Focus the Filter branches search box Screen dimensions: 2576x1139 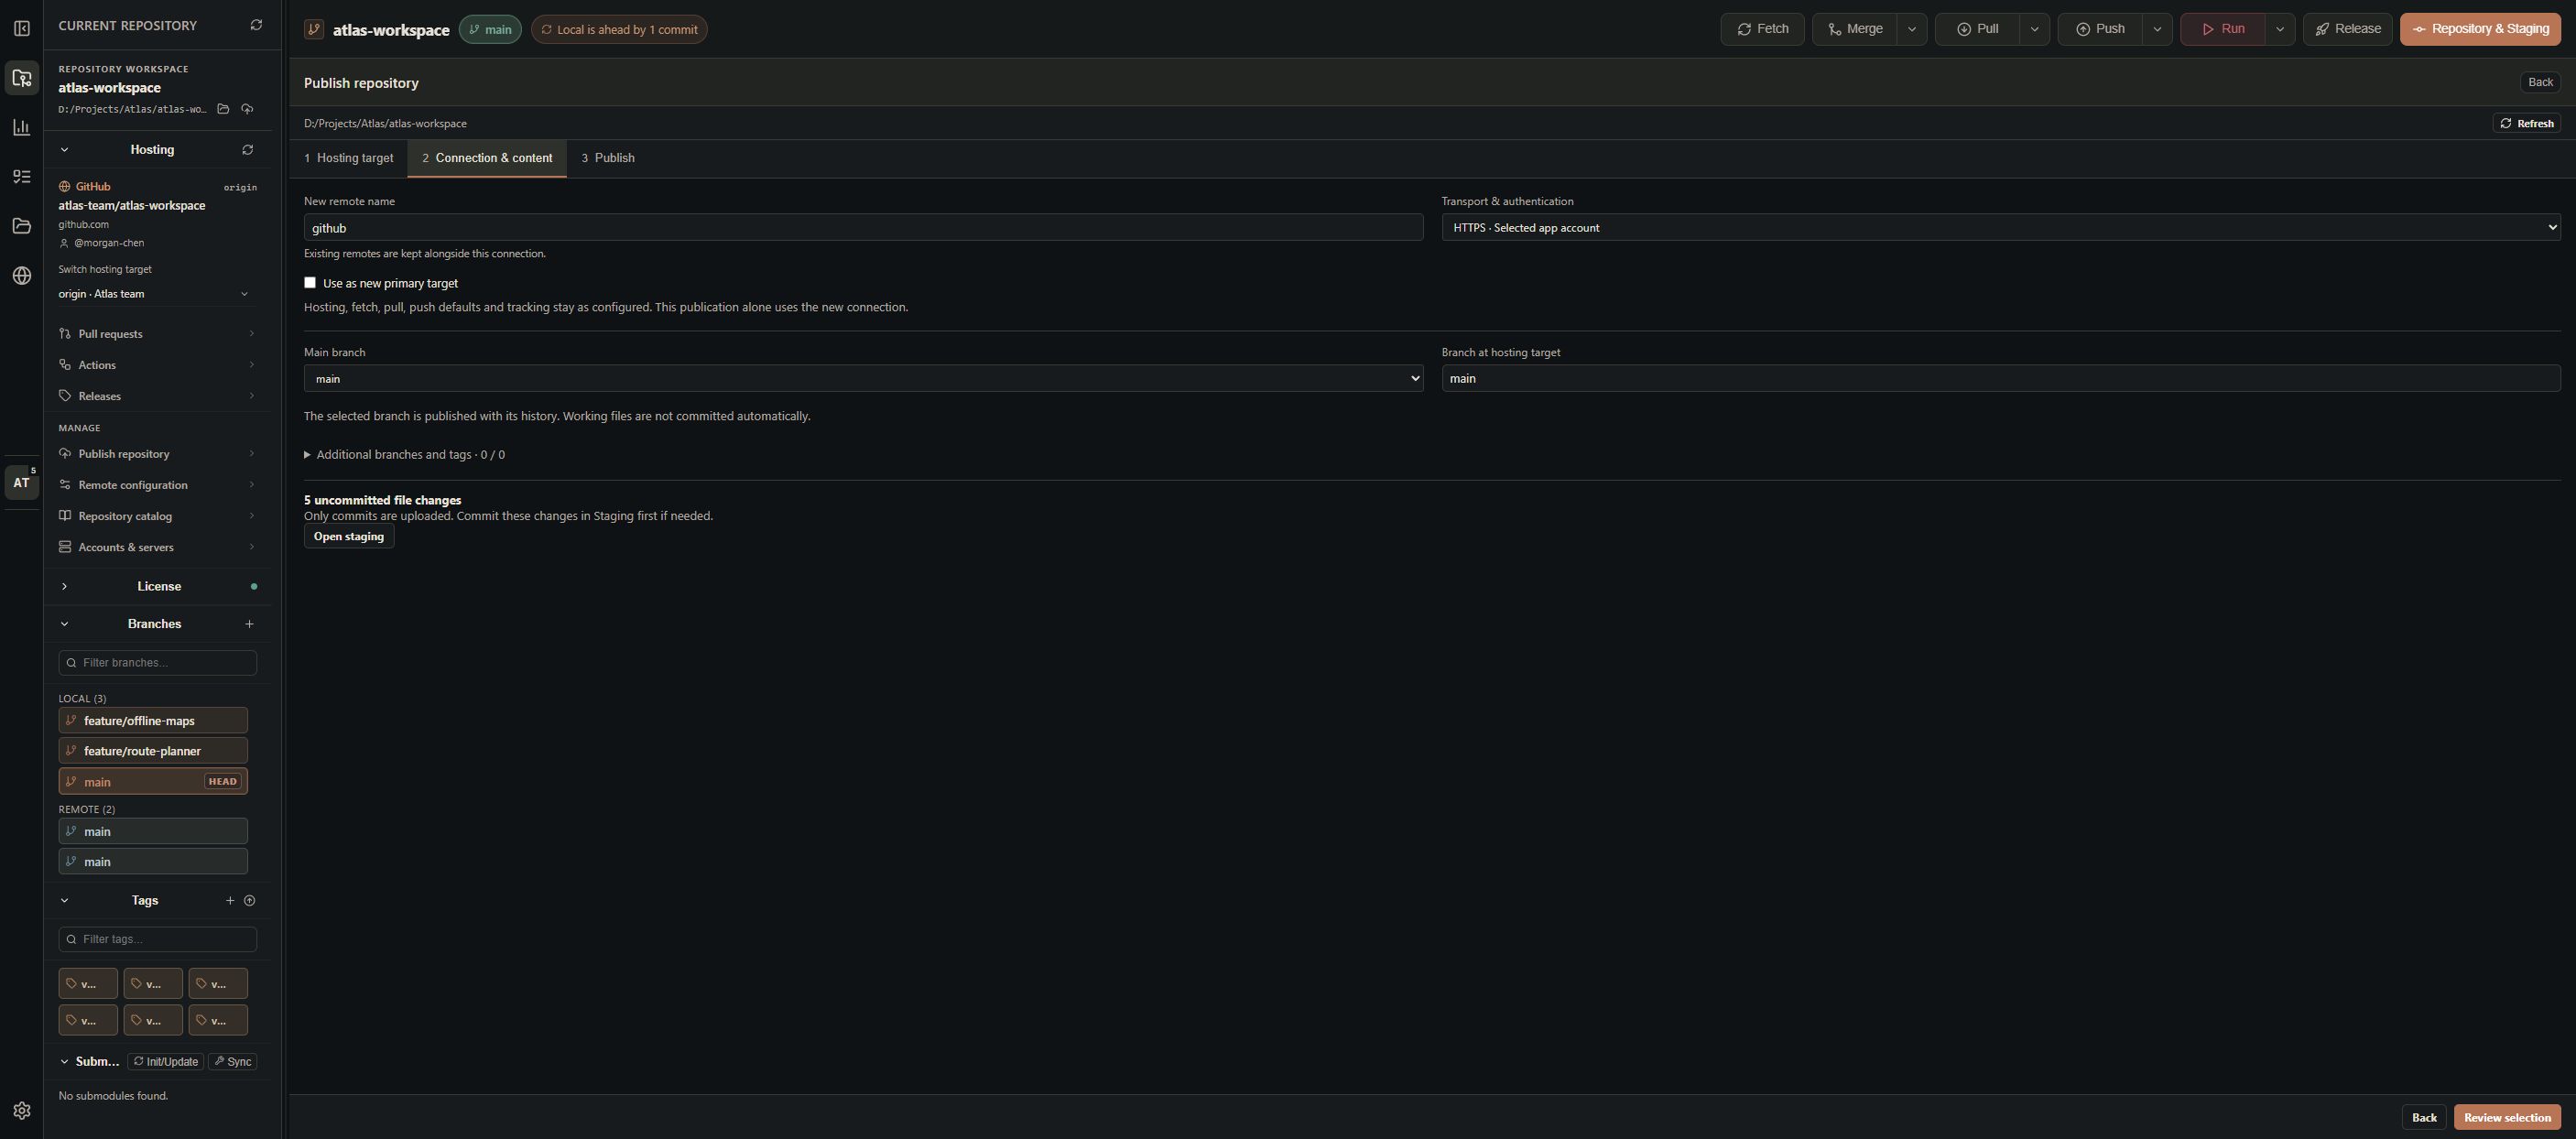pyautogui.click(x=157, y=663)
